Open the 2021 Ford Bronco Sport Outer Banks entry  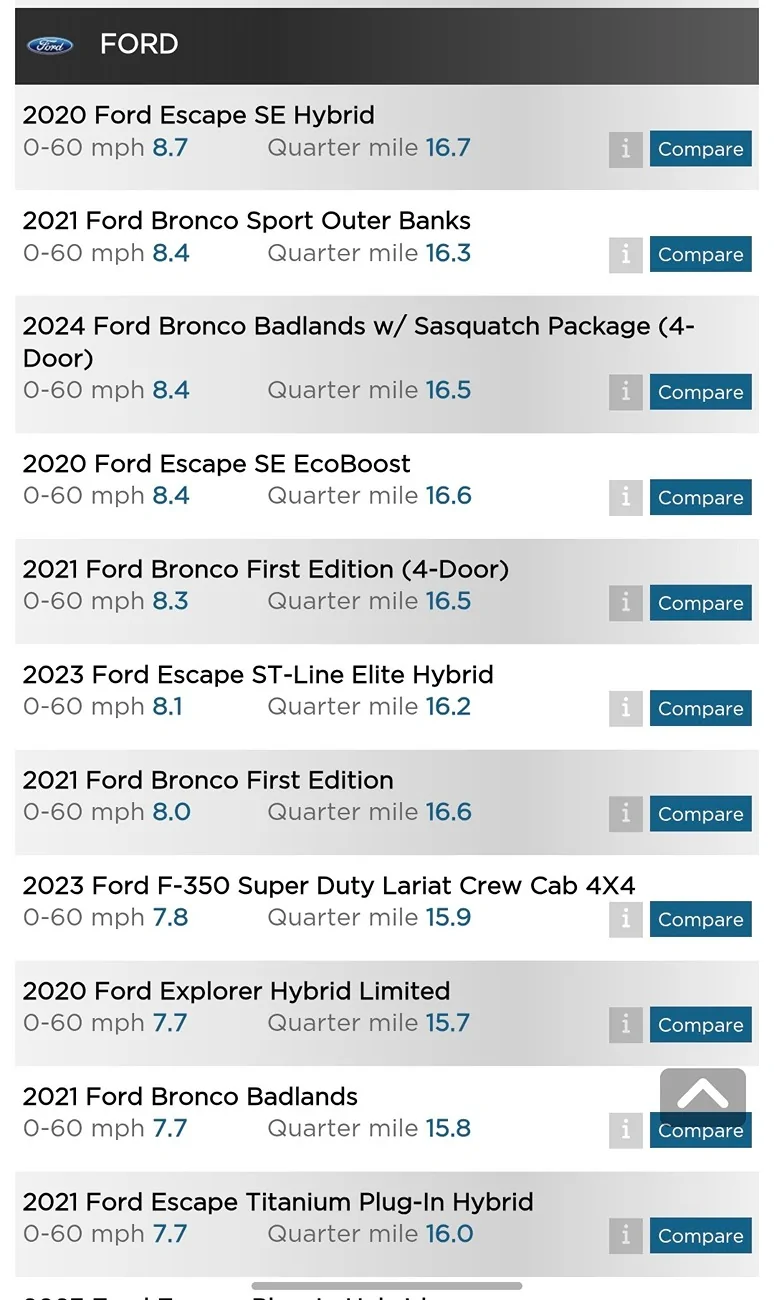[x=246, y=221]
